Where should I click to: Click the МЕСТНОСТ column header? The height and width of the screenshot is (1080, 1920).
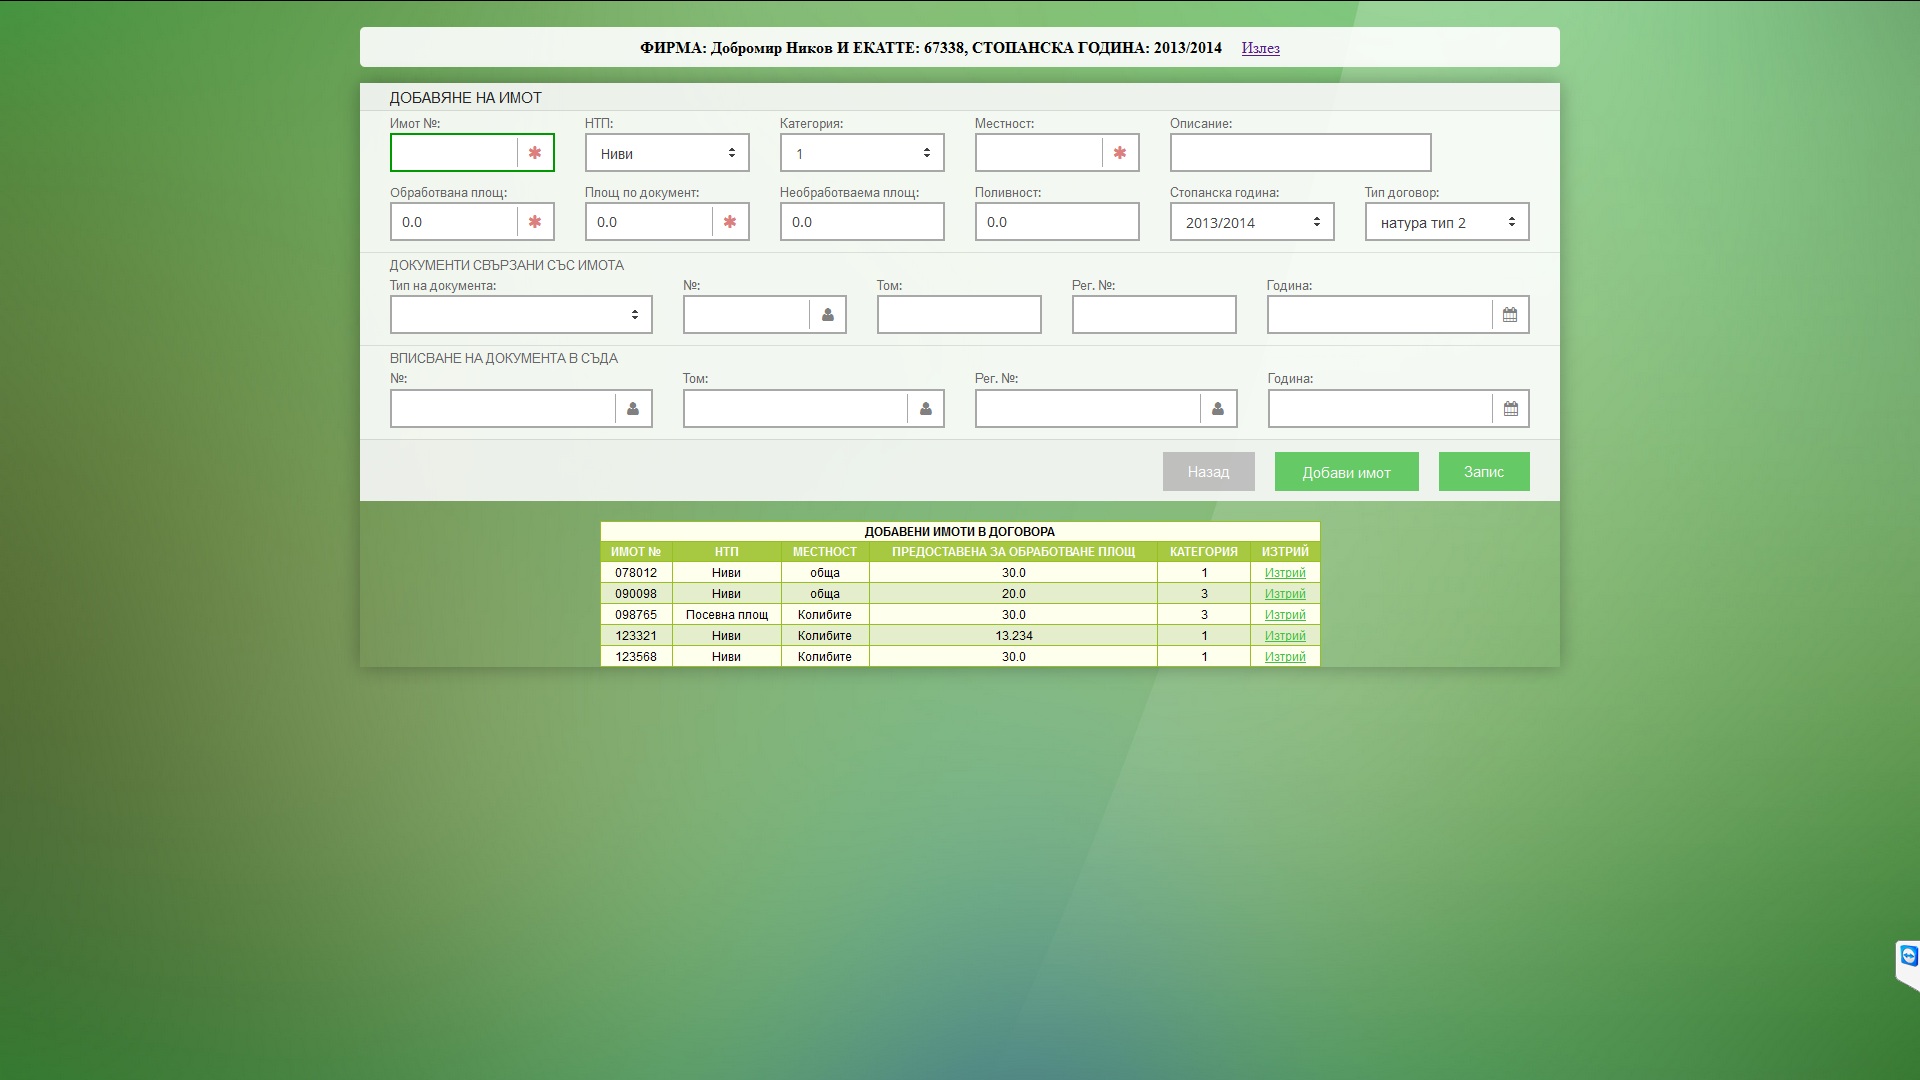[x=825, y=552]
